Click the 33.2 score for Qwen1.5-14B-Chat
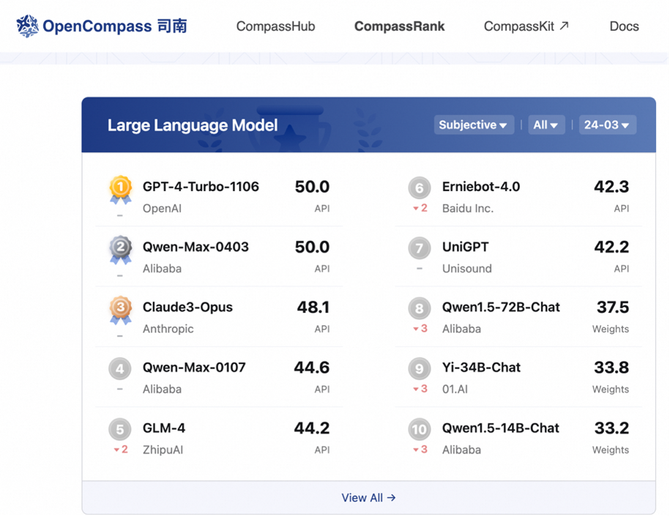This screenshot has width=670, height=517. (x=611, y=428)
